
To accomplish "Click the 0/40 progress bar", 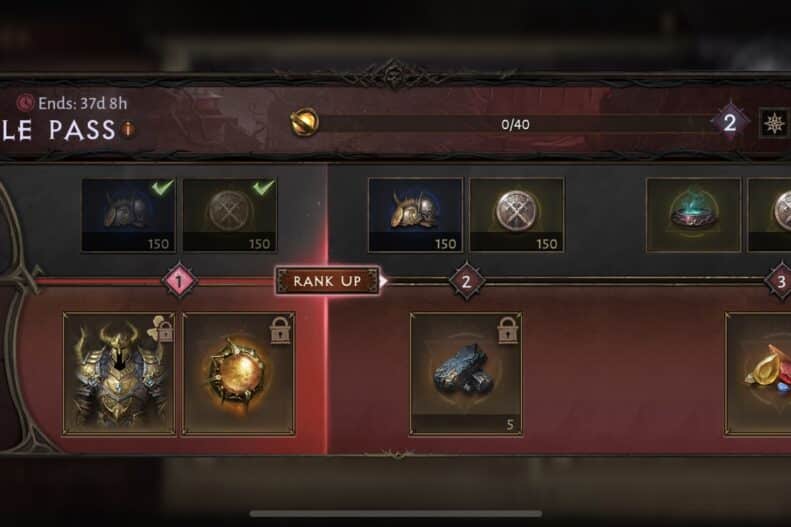I will pyautogui.click(x=515, y=124).
